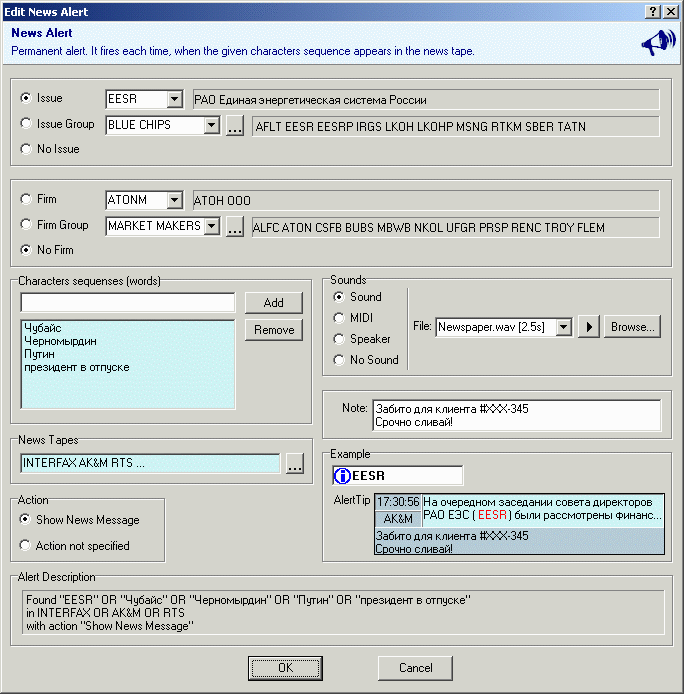
Task: Click the Remove word button
Action: coord(274,330)
